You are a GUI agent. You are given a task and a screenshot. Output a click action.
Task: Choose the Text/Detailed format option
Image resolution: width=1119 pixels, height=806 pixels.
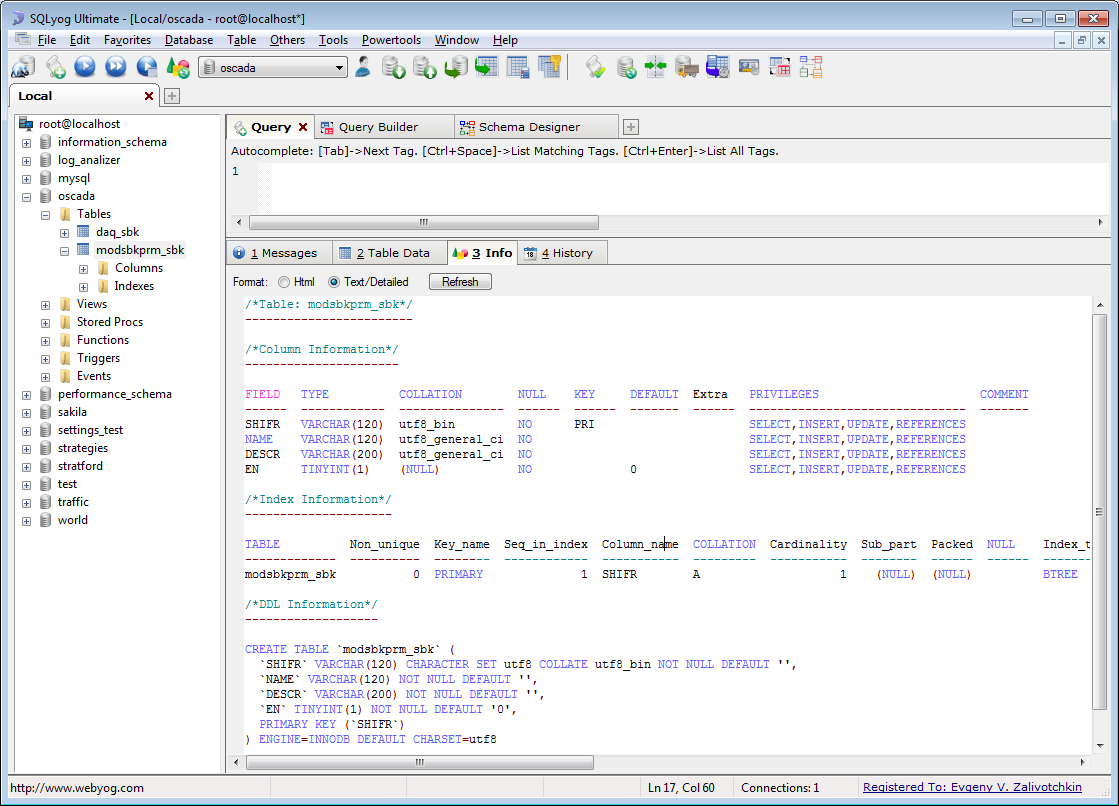pyautogui.click(x=334, y=282)
